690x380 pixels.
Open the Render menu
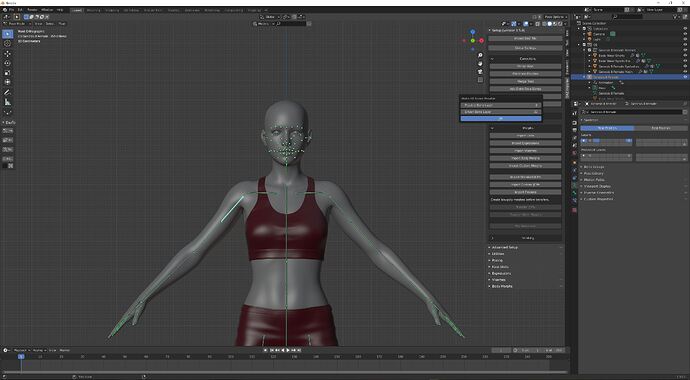click(32, 10)
